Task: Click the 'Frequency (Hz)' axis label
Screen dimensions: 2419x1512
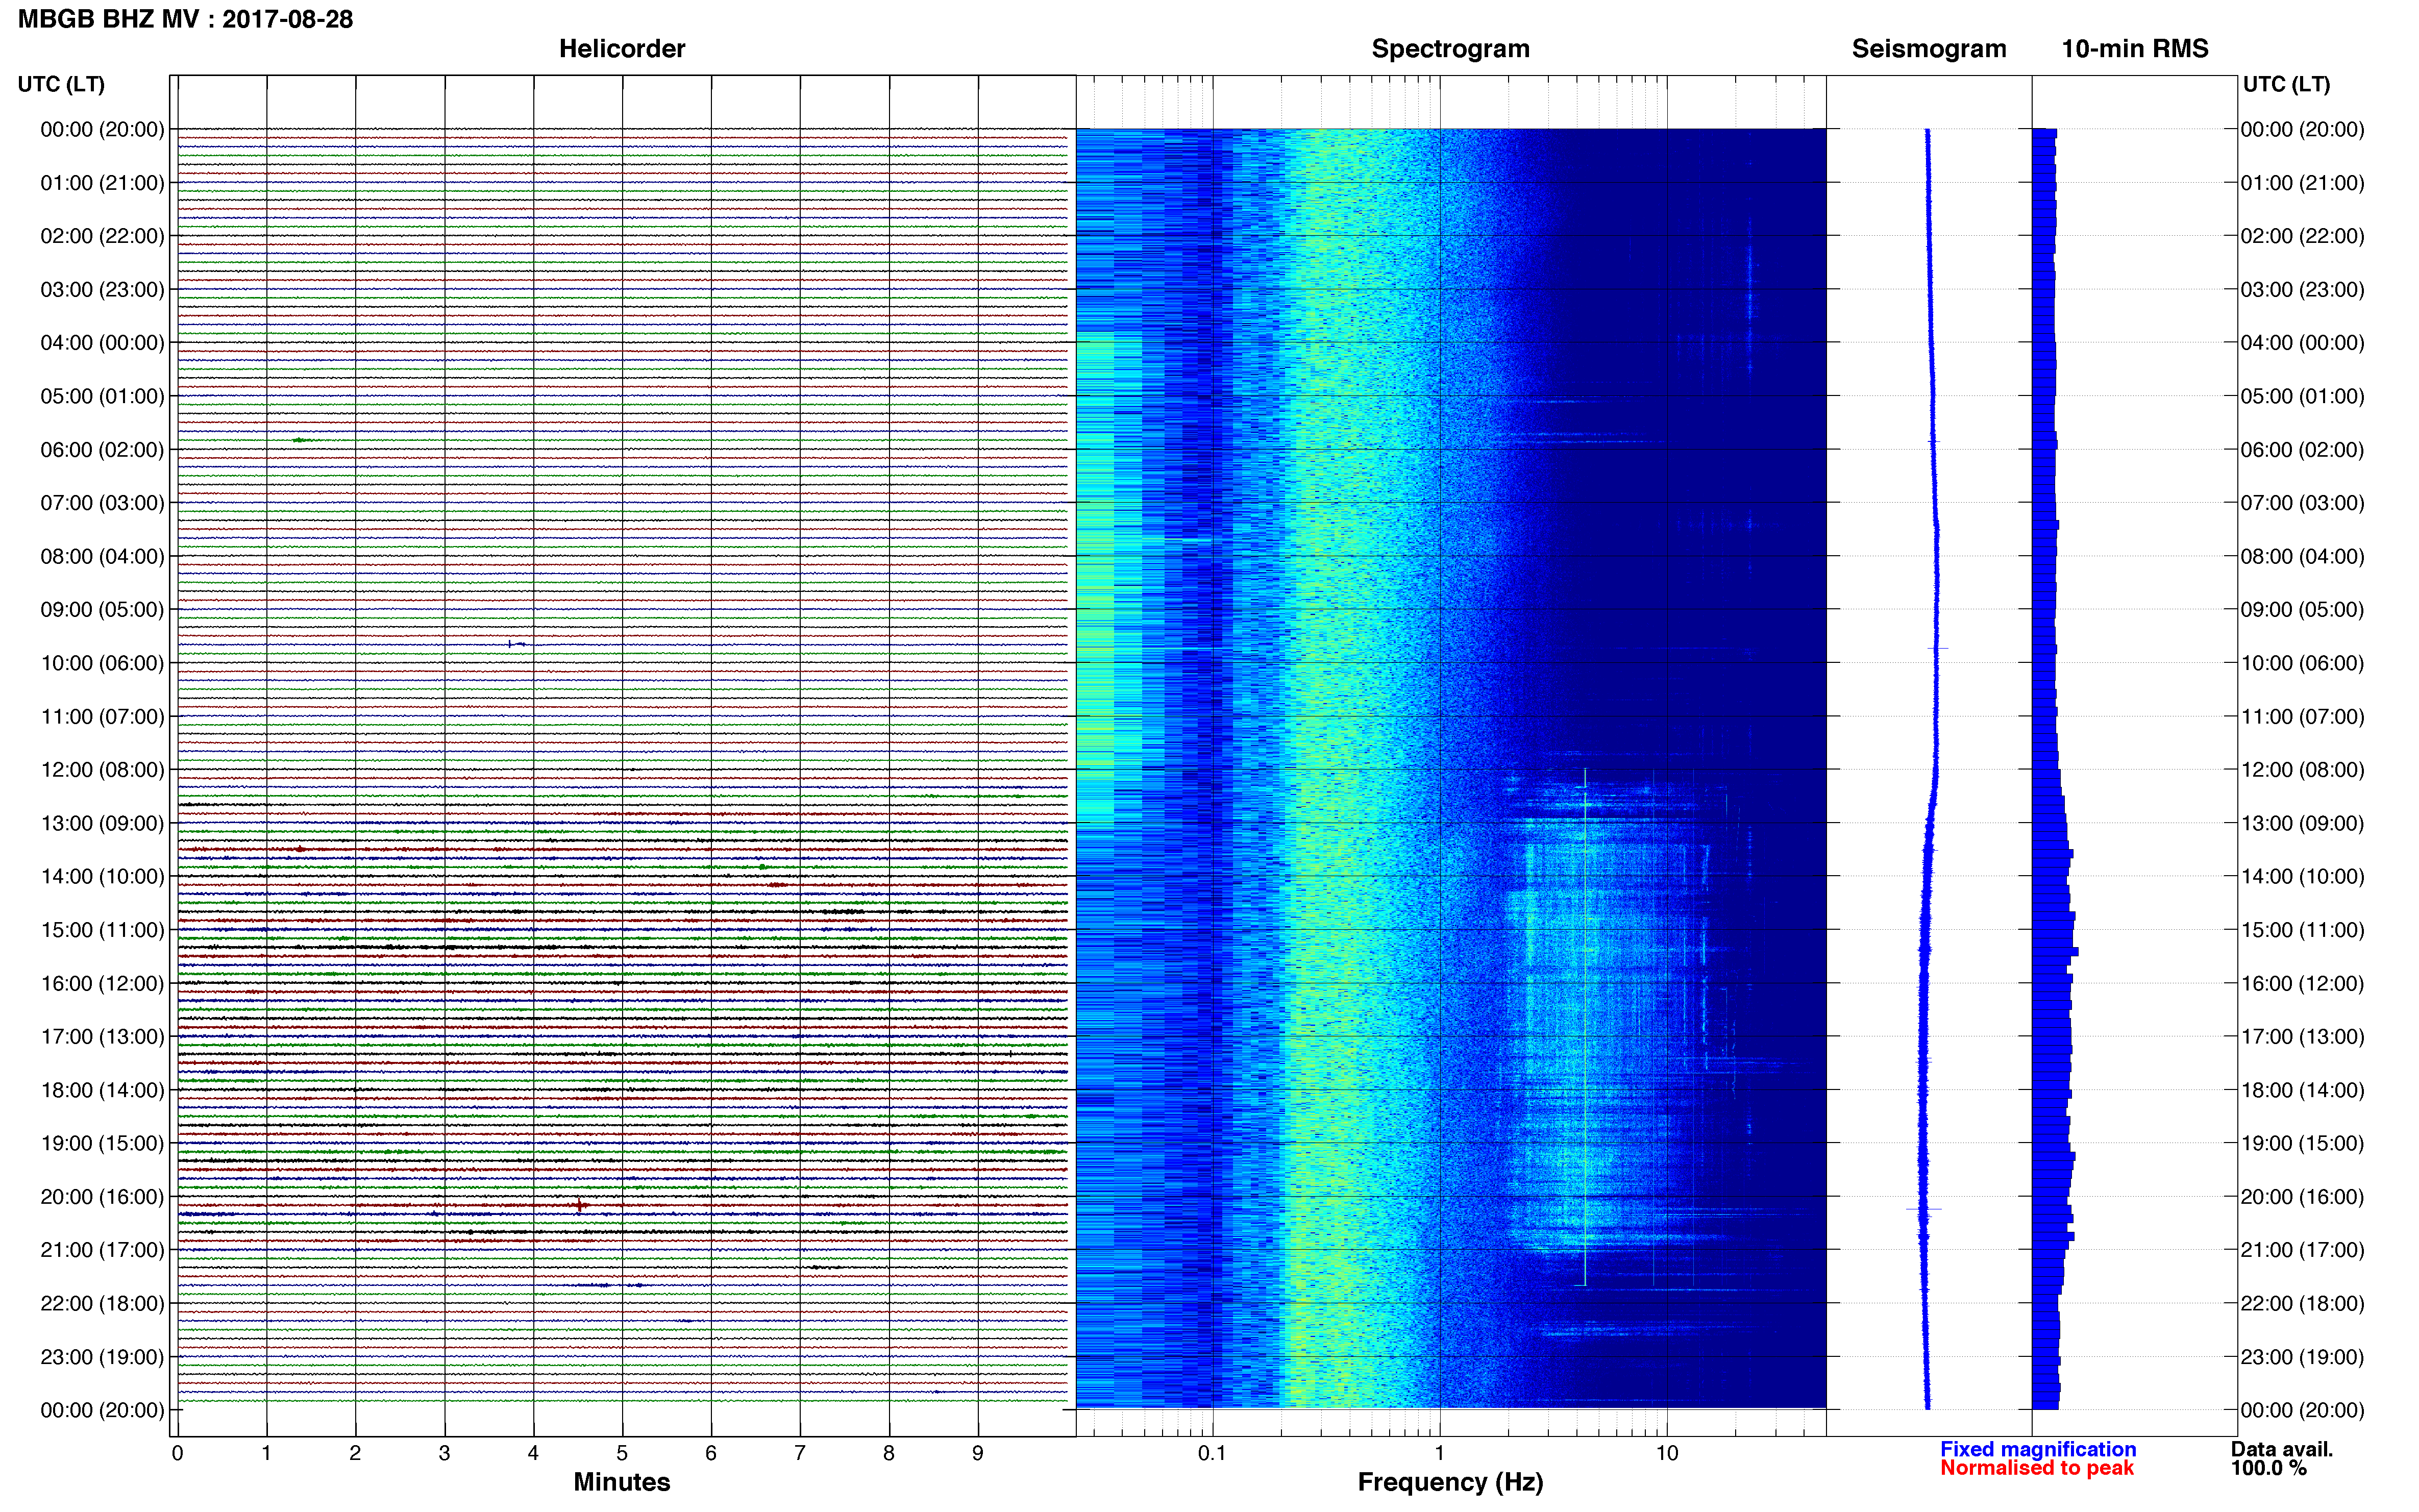Action: 1450,1482
